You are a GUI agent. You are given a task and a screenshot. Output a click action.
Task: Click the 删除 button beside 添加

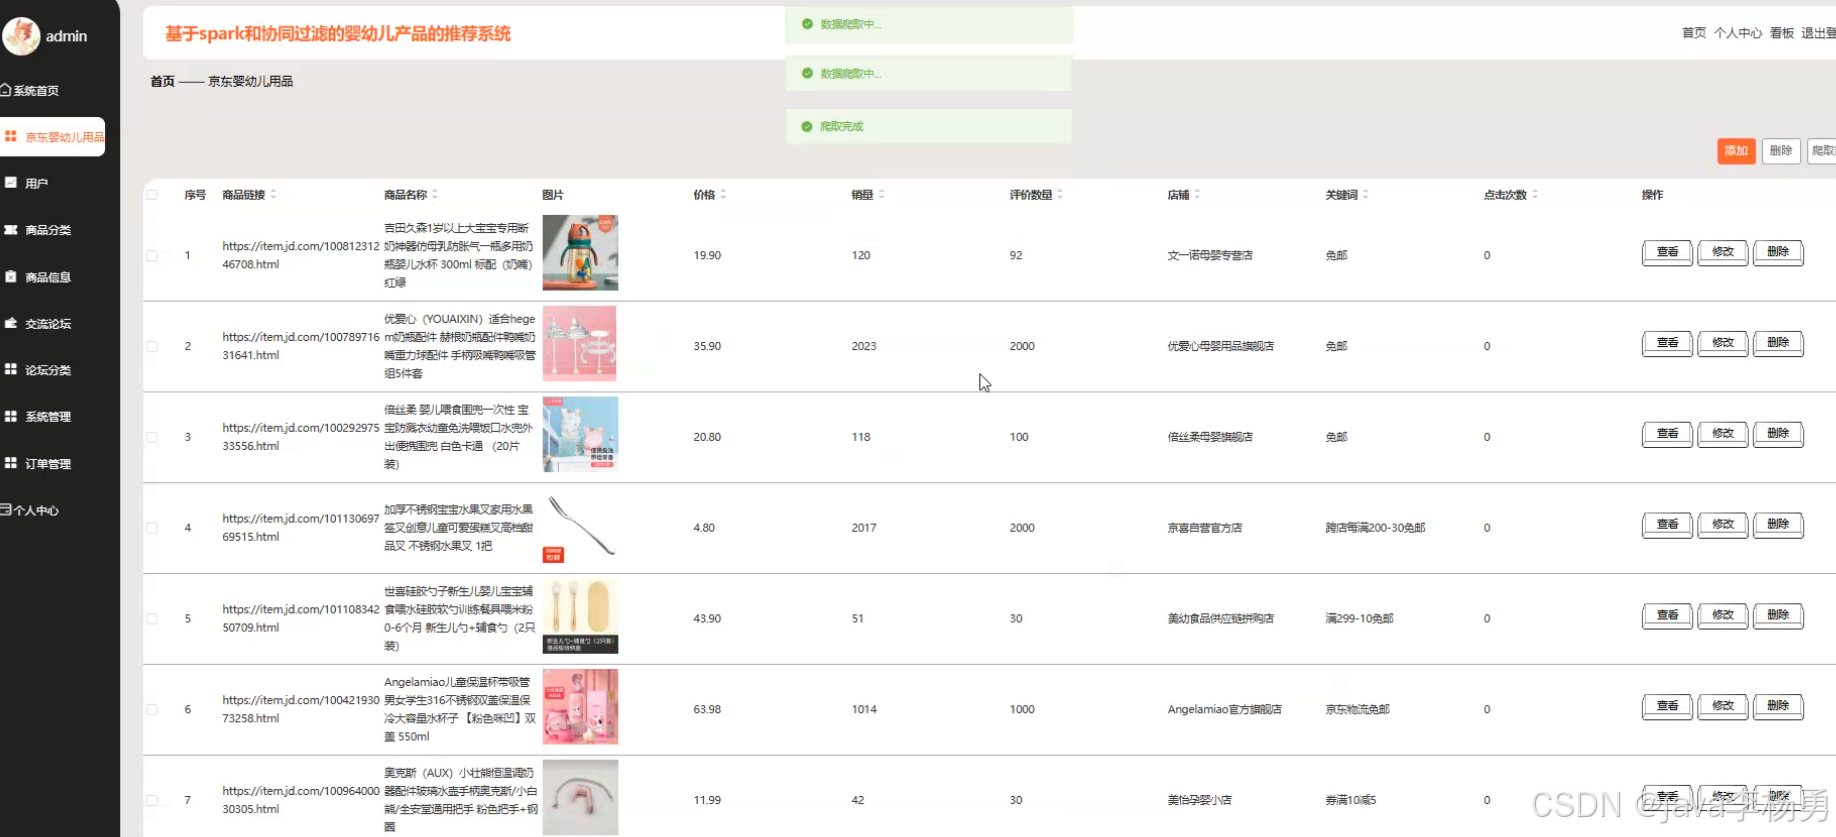[1781, 151]
